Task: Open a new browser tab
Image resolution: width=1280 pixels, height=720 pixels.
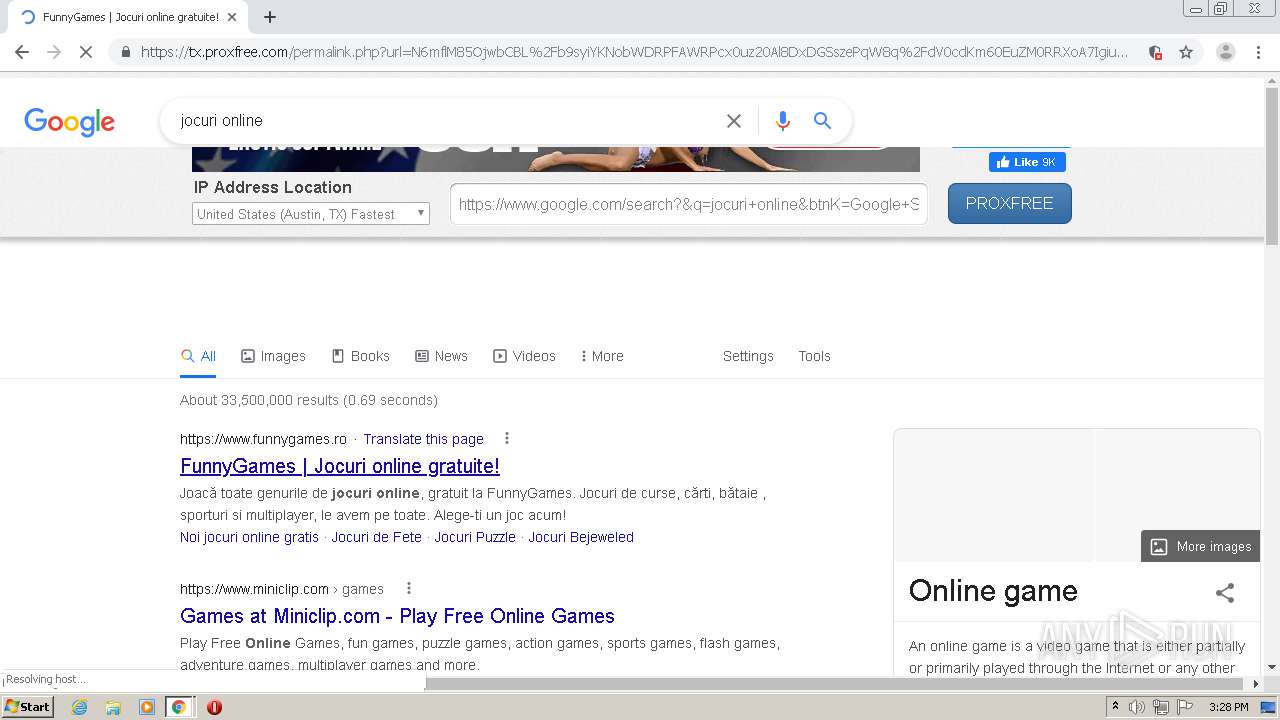Action: [x=270, y=17]
